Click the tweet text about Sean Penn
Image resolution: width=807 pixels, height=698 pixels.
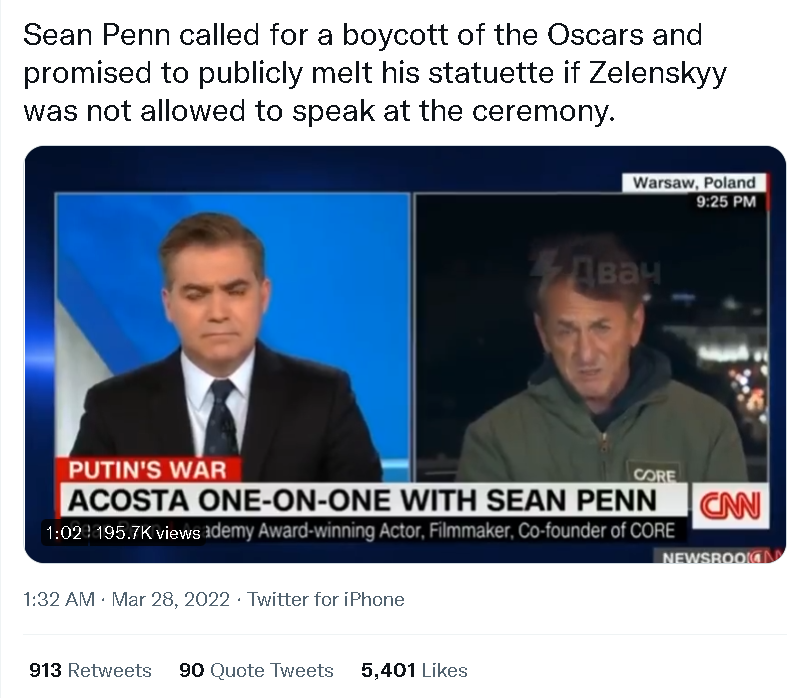pos(361,74)
